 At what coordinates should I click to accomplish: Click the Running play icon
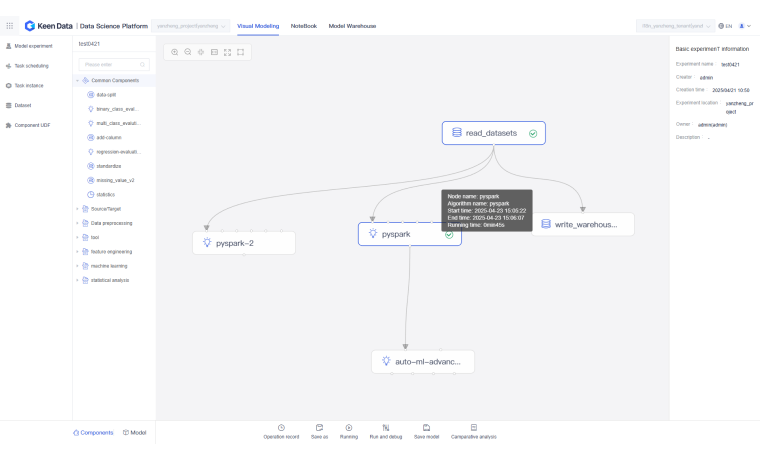(348, 428)
